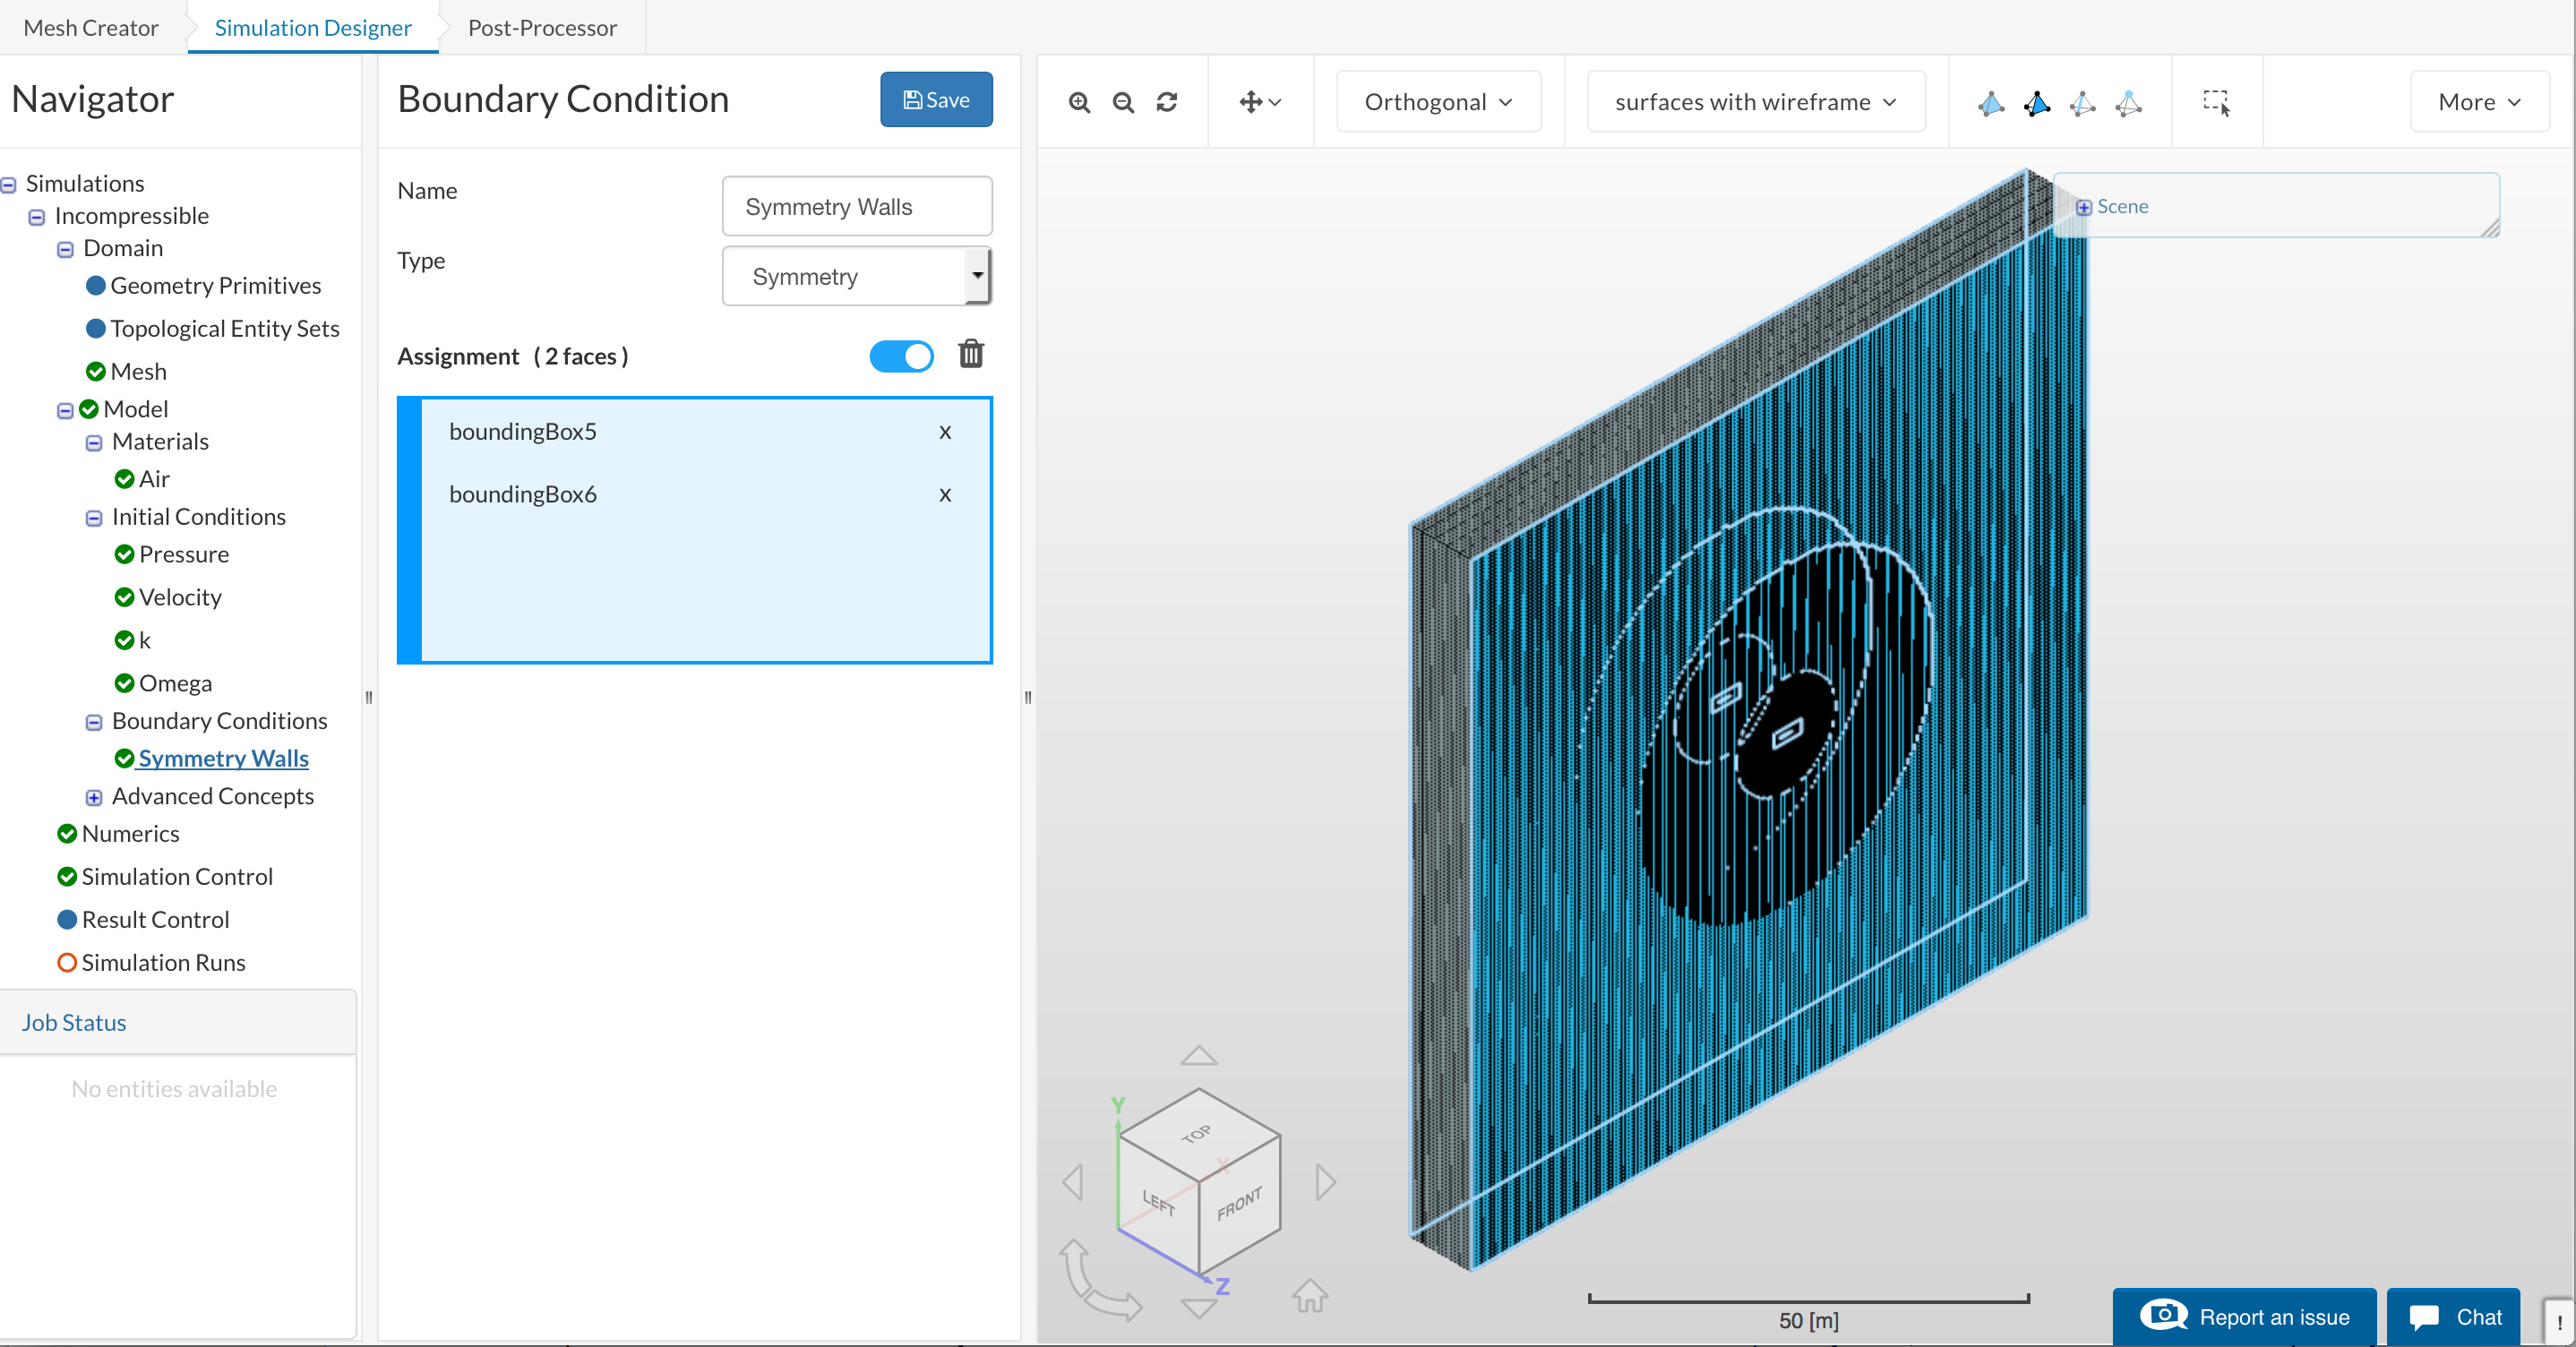
Task: Remove boundingBox6 from the assignment
Action: (x=944, y=495)
